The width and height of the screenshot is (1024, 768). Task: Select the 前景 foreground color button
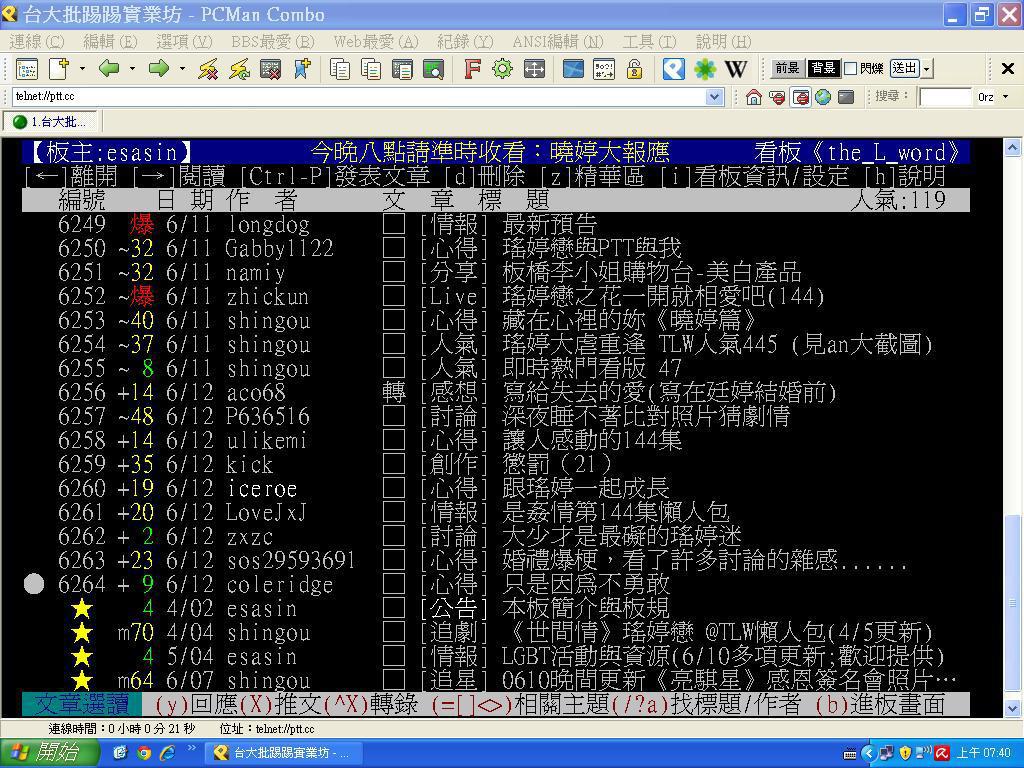click(787, 69)
